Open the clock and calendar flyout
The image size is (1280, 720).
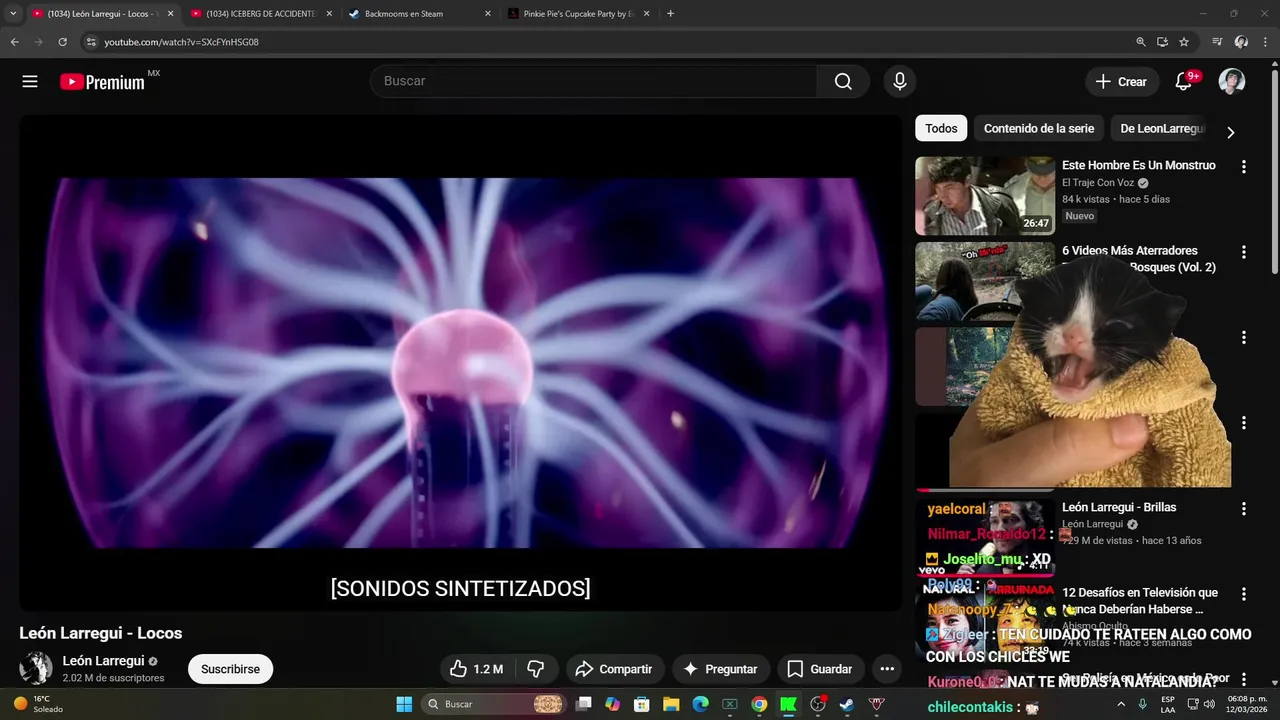point(1244,704)
